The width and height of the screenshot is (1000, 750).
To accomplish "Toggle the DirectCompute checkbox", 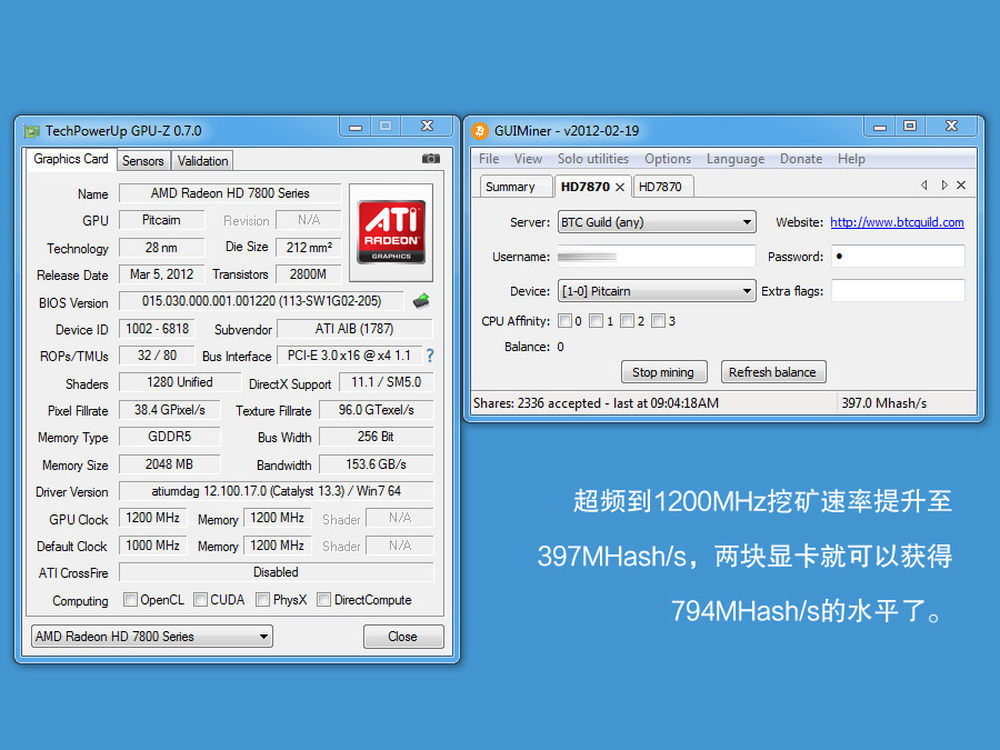I will [324, 599].
